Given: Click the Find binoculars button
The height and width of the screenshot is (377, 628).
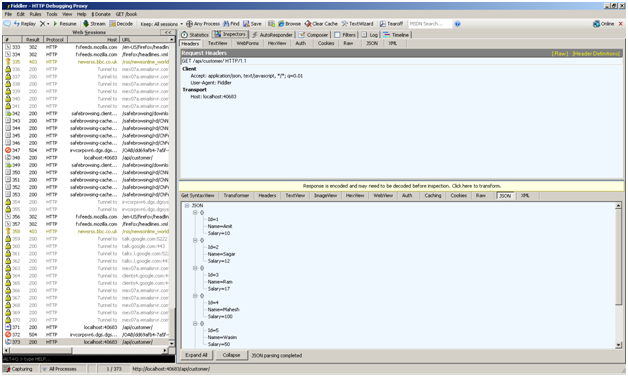Looking at the screenshot, I should point(231,24).
